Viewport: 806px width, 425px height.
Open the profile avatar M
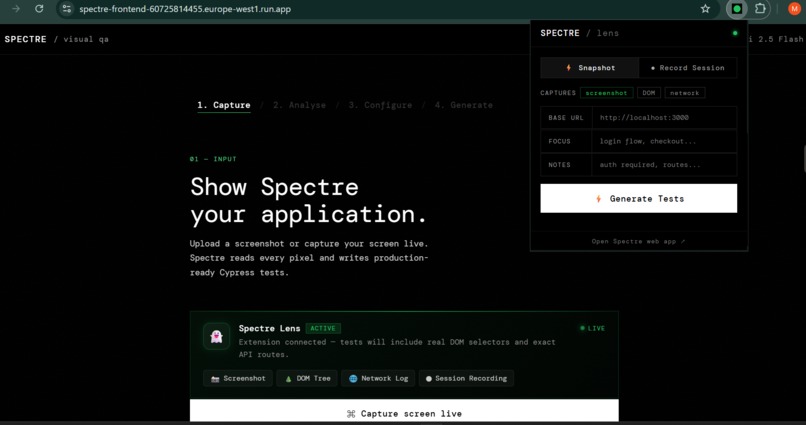click(x=794, y=9)
